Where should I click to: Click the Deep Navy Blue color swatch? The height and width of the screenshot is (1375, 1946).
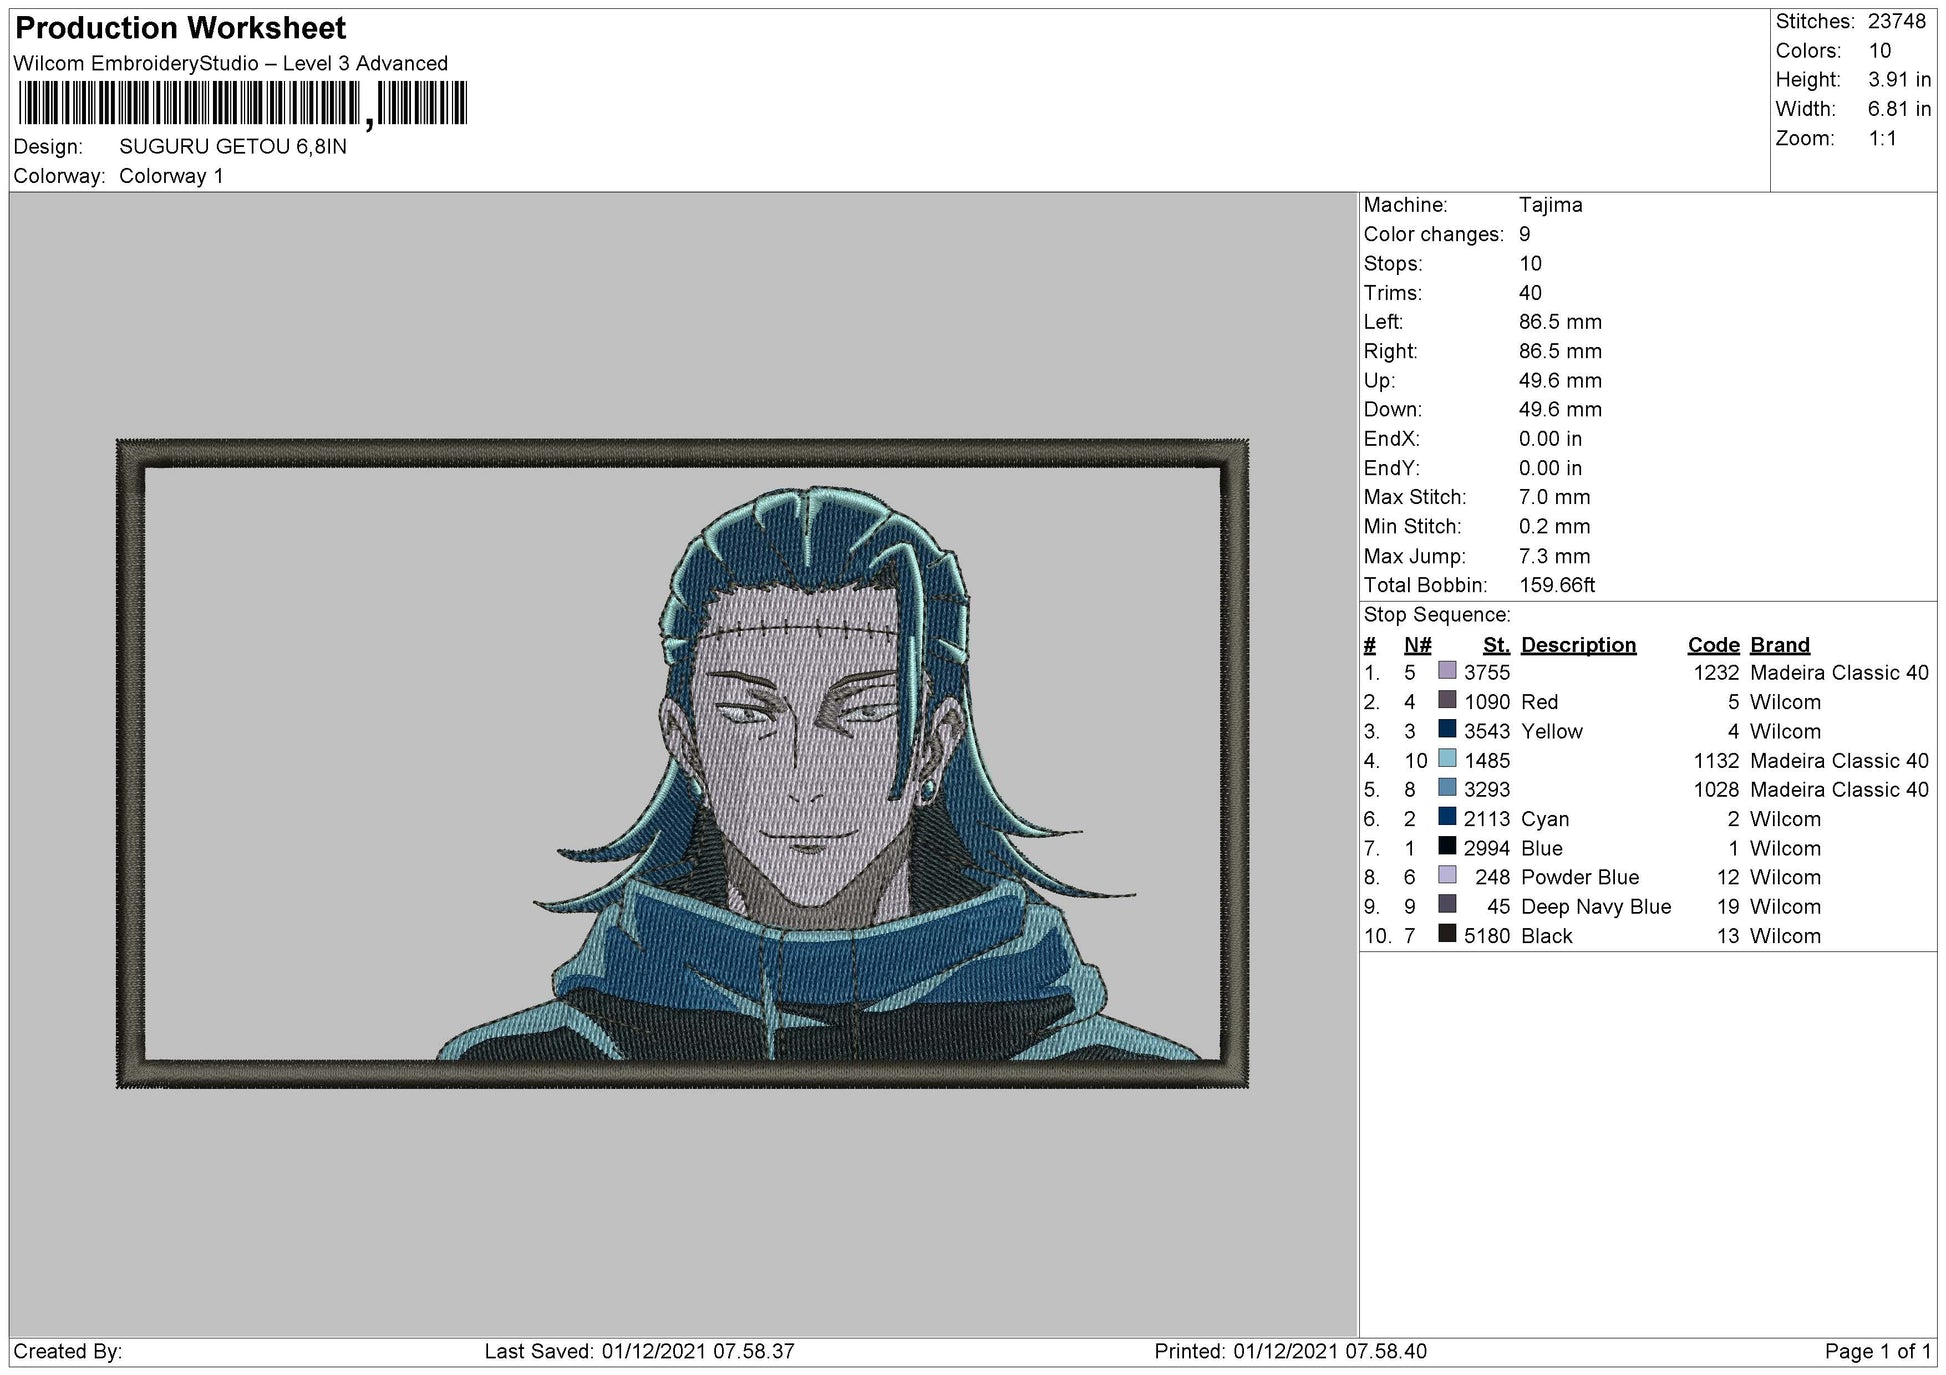coord(1447,905)
